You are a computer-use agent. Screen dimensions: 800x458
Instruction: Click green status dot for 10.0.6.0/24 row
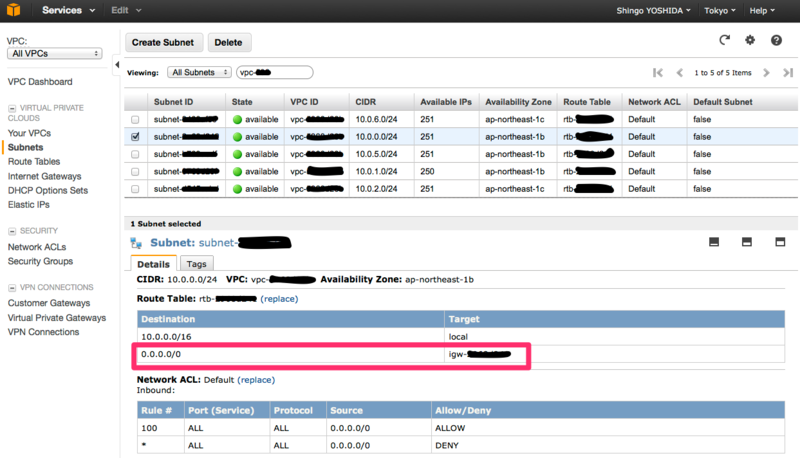pyautogui.click(x=237, y=120)
